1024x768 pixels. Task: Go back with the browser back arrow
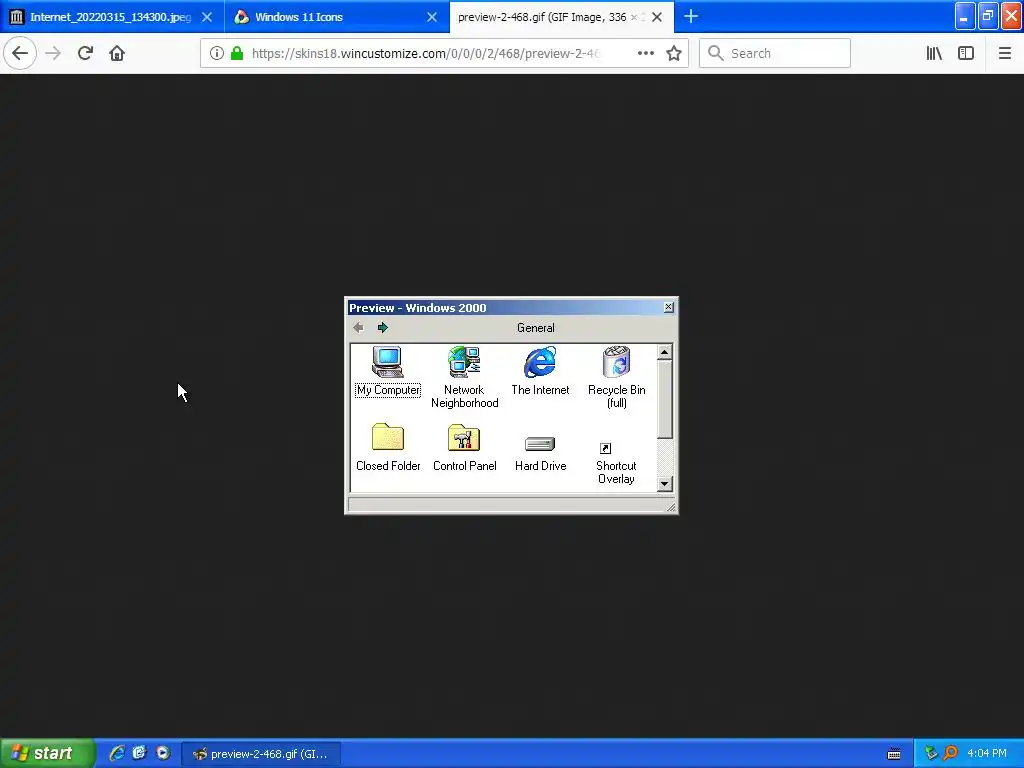(x=20, y=54)
